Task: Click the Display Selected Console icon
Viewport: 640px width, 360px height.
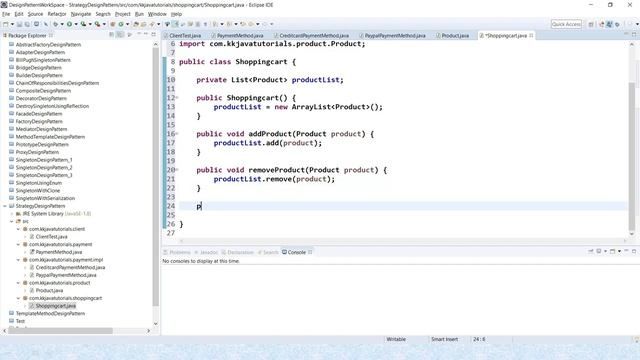Action: 598,251
